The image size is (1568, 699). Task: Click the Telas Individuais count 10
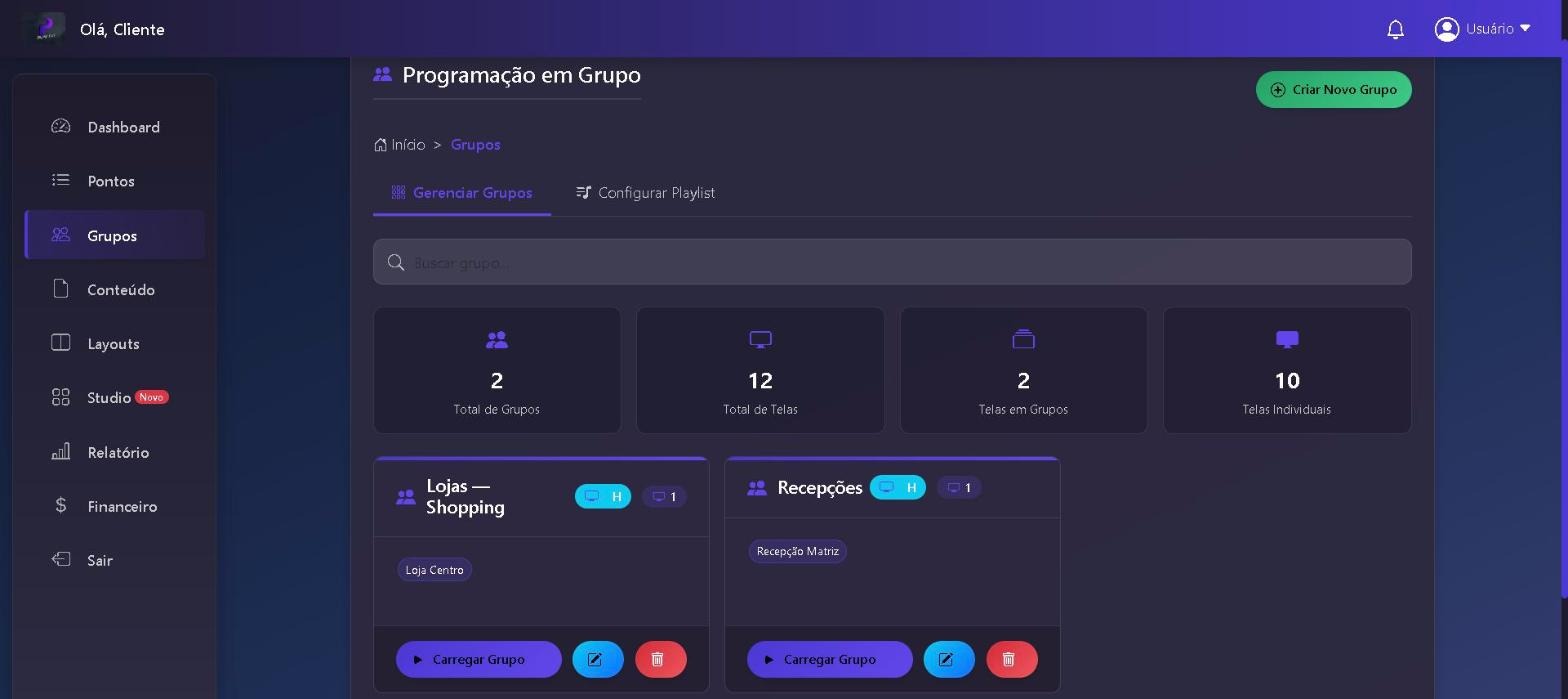[x=1287, y=380]
